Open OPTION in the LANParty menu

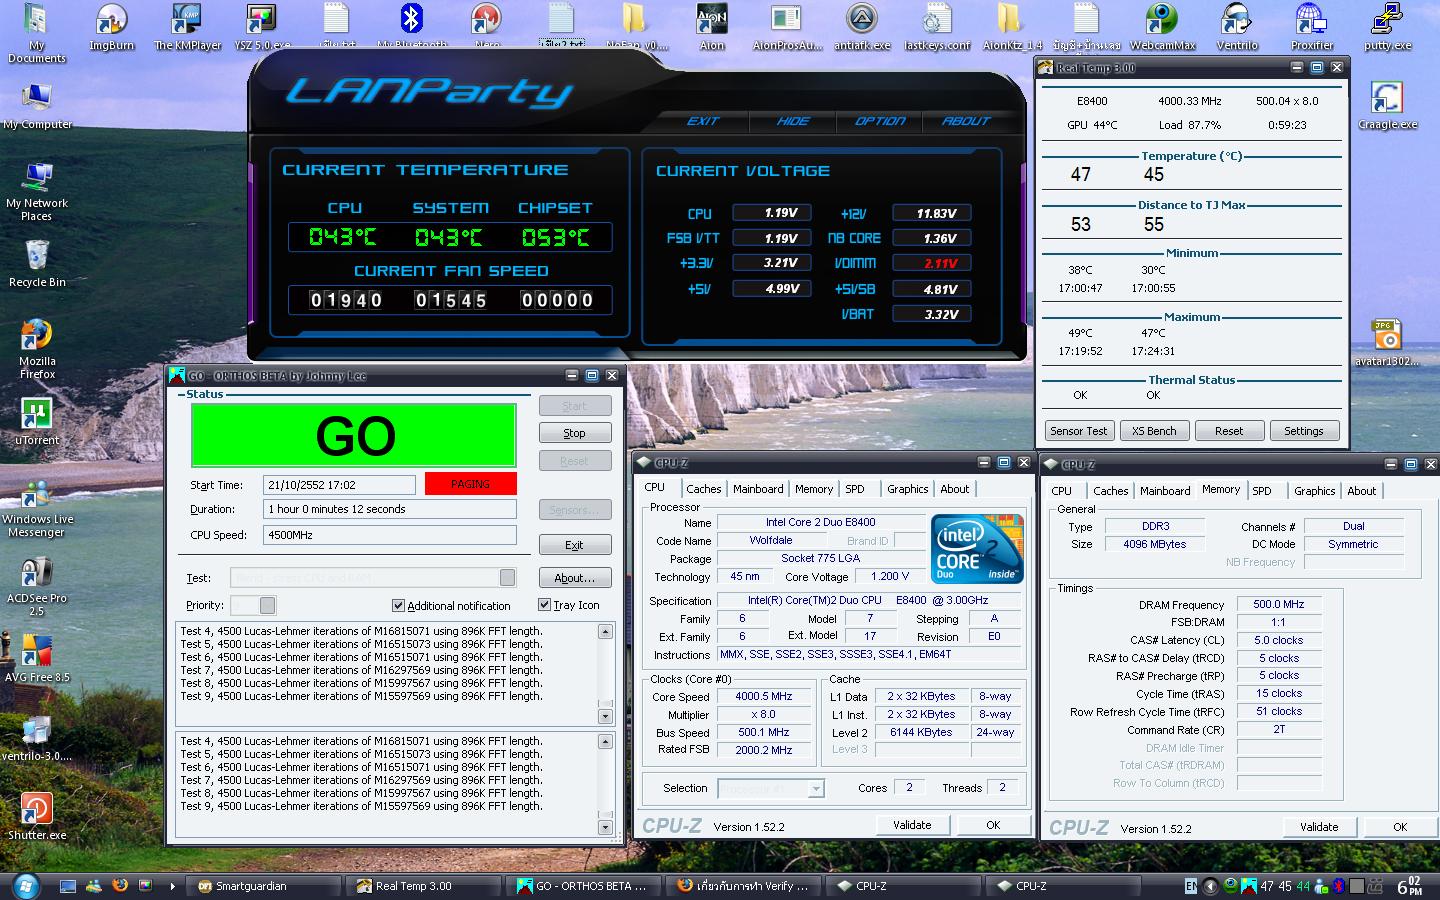click(880, 121)
